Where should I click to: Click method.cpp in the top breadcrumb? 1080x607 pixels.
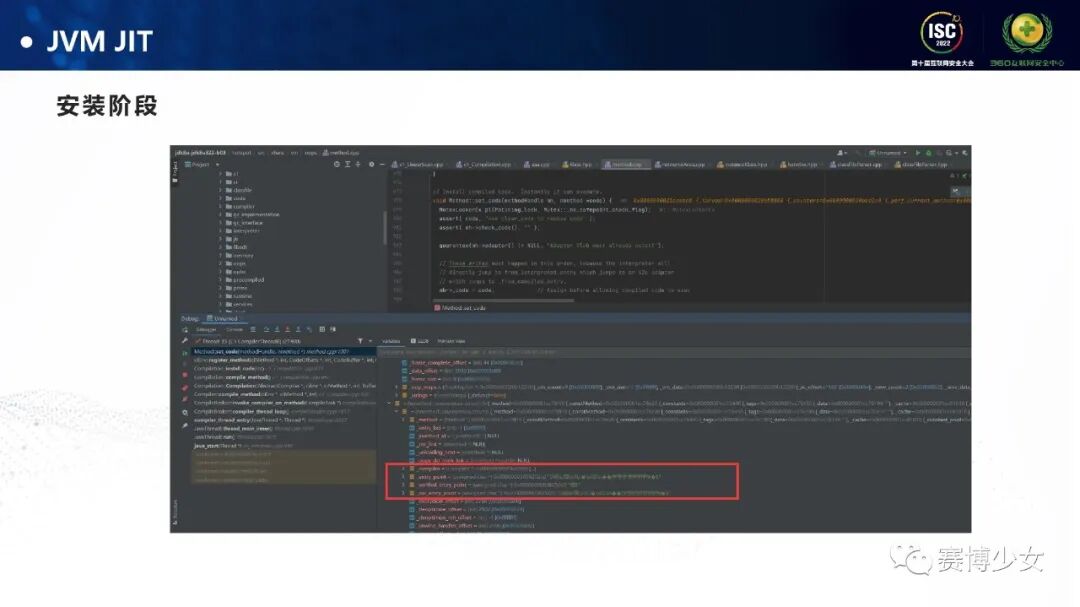pos(341,153)
